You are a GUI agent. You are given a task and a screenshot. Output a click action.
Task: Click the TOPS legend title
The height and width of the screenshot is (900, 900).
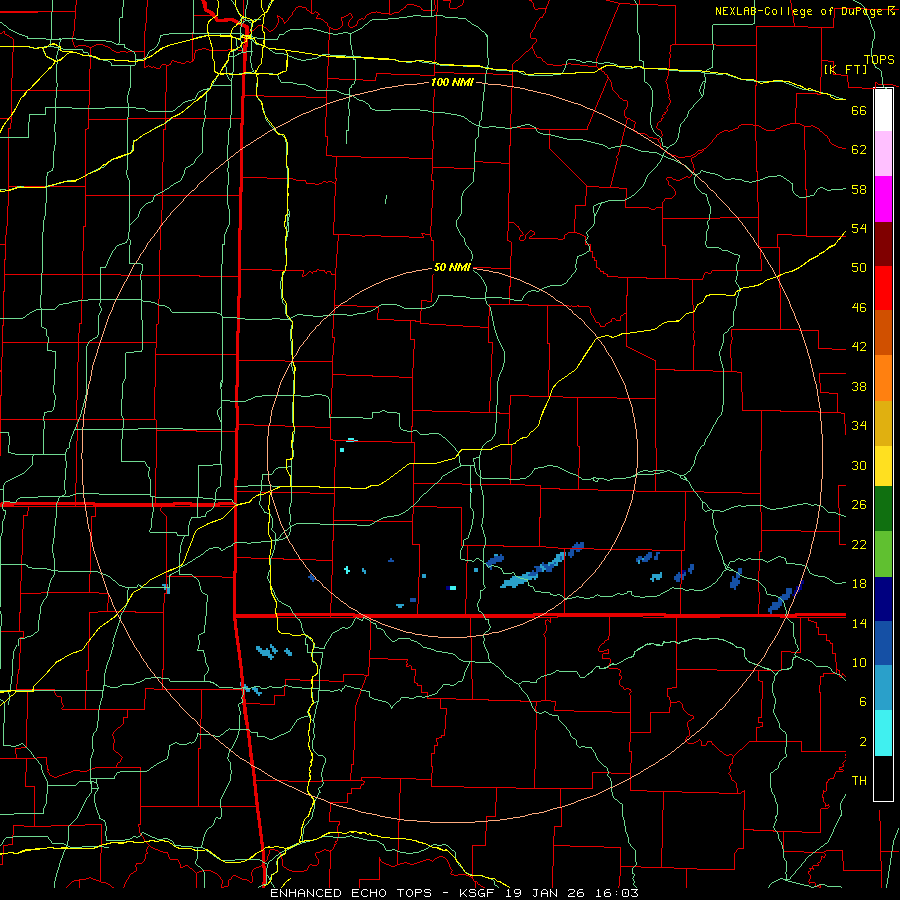(879, 59)
